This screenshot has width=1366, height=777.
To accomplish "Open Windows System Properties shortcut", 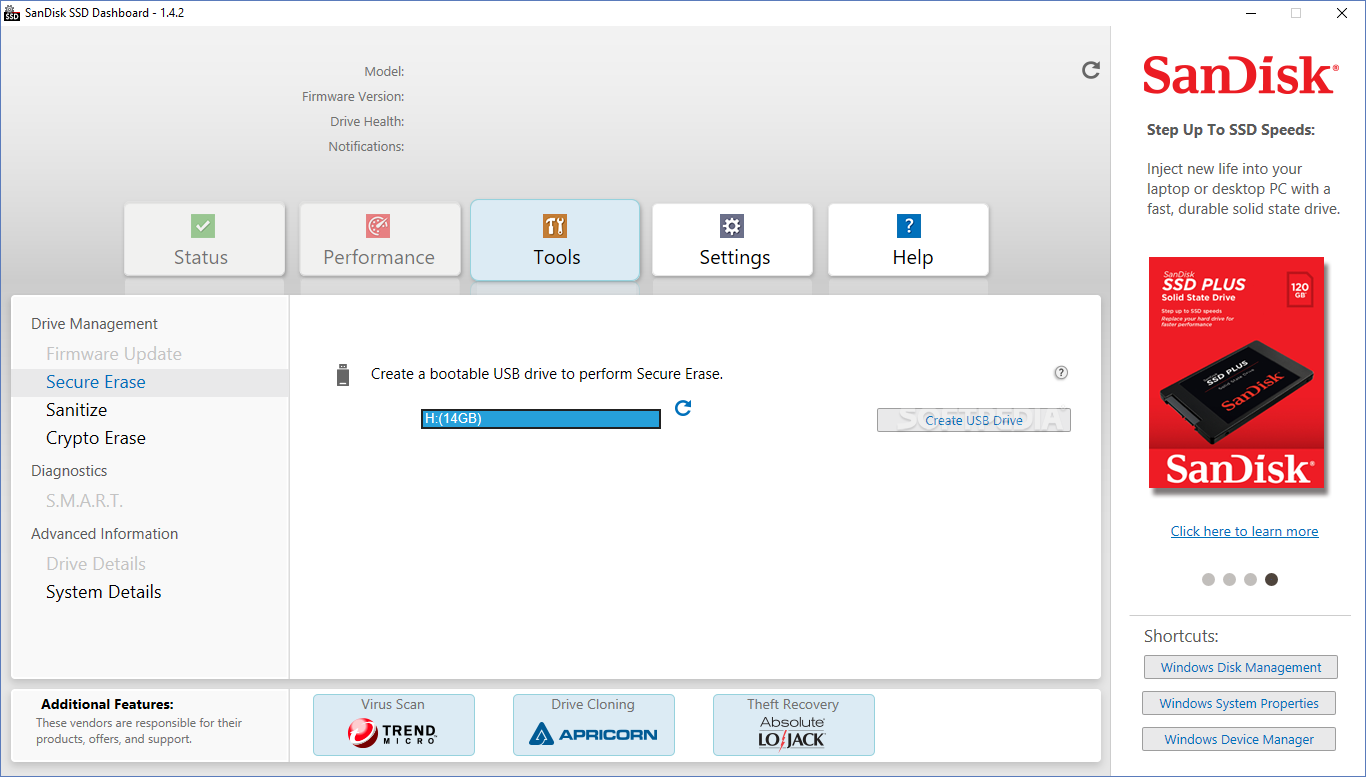I will pyautogui.click(x=1238, y=703).
